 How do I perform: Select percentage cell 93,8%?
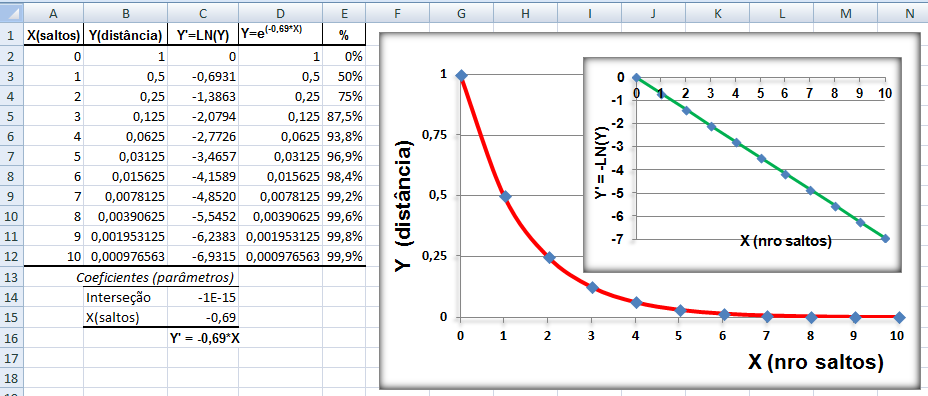point(344,137)
